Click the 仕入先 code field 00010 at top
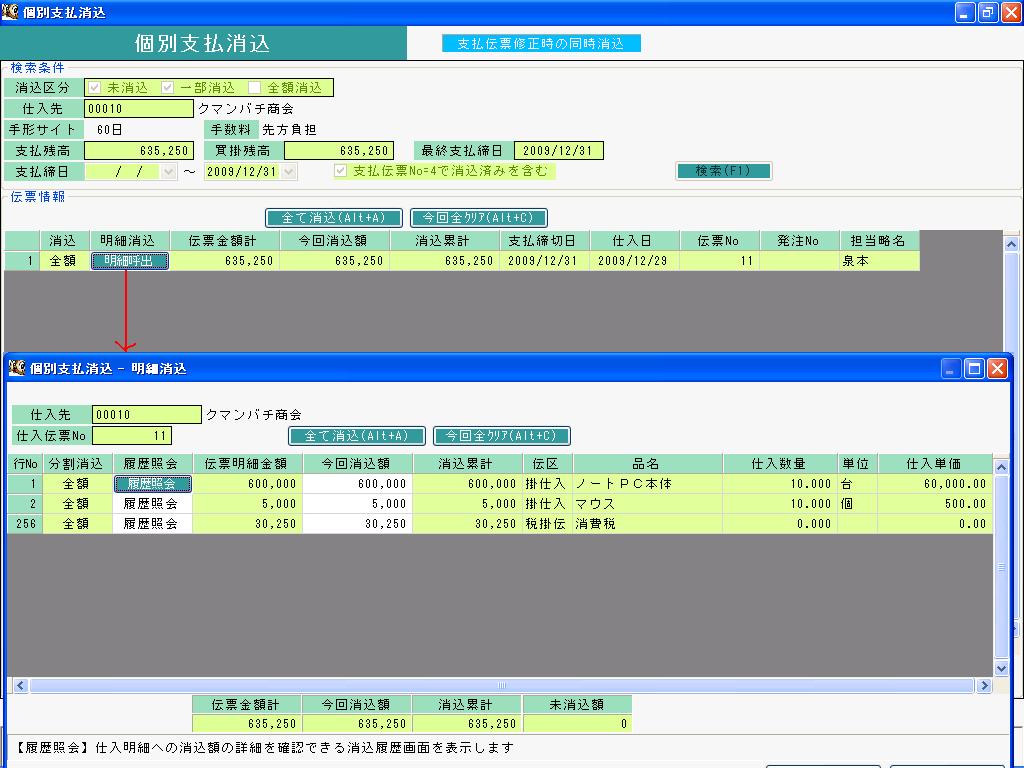This screenshot has height=768, width=1024. click(139, 108)
